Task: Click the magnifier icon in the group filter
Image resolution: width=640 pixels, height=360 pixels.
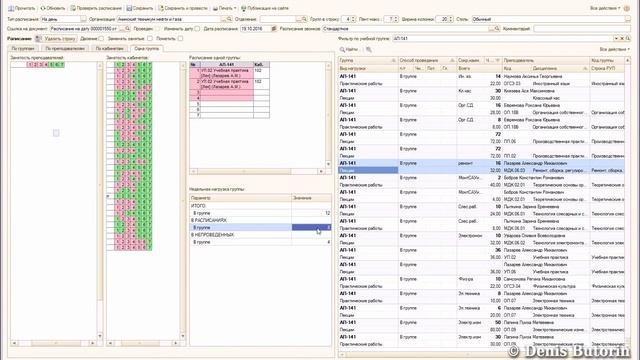Action: [x=628, y=39]
